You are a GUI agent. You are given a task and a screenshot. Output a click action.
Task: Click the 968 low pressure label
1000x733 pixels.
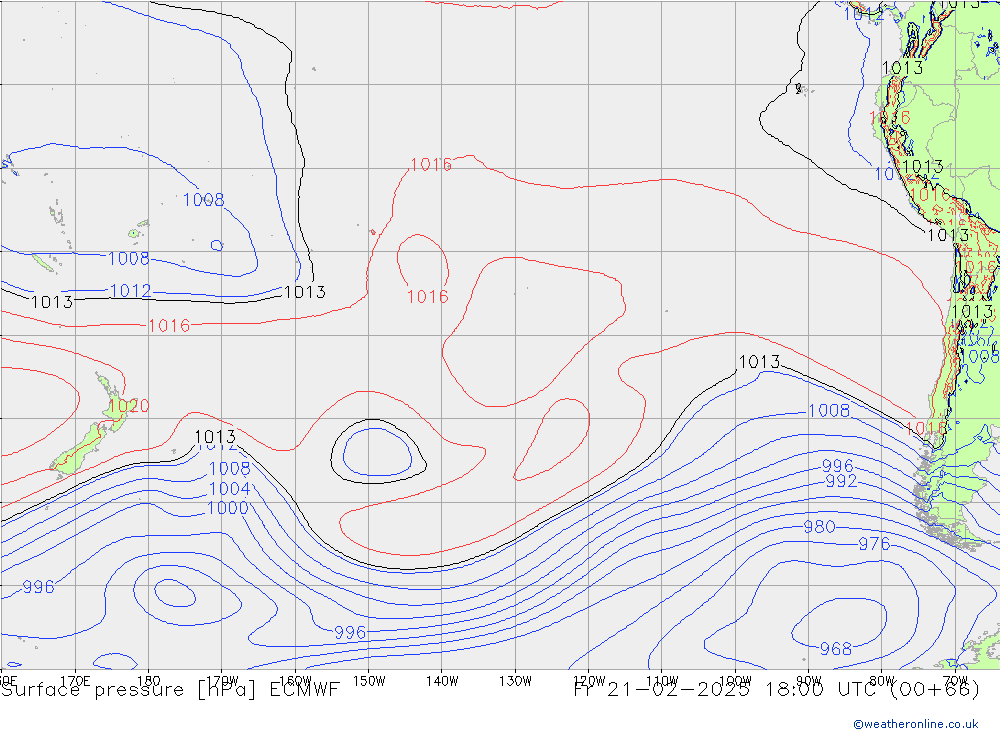[835, 649]
